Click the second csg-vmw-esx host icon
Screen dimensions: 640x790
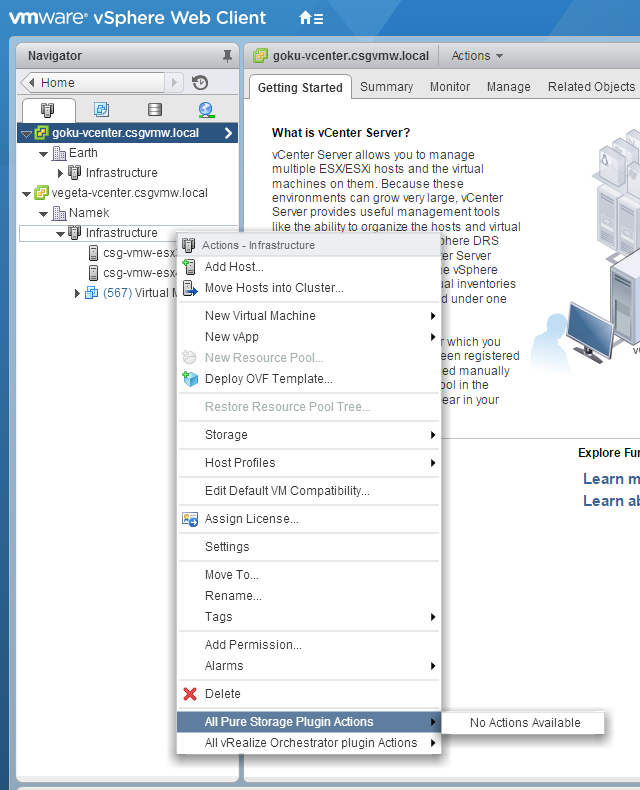93,273
